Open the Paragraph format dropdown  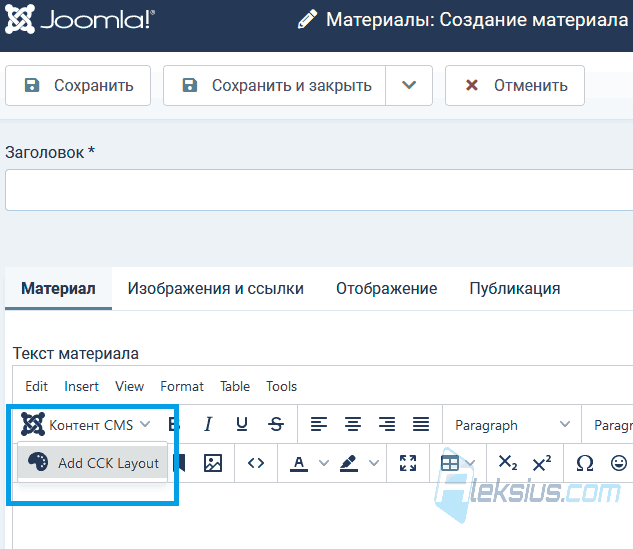[x=512, y=425]
